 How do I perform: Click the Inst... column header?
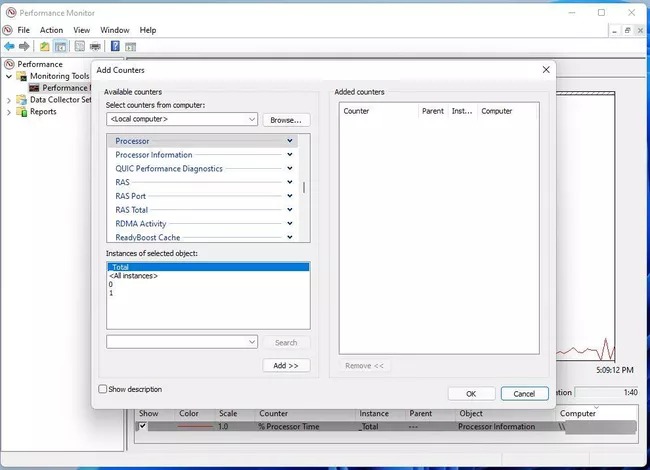[x=462, y=111]
